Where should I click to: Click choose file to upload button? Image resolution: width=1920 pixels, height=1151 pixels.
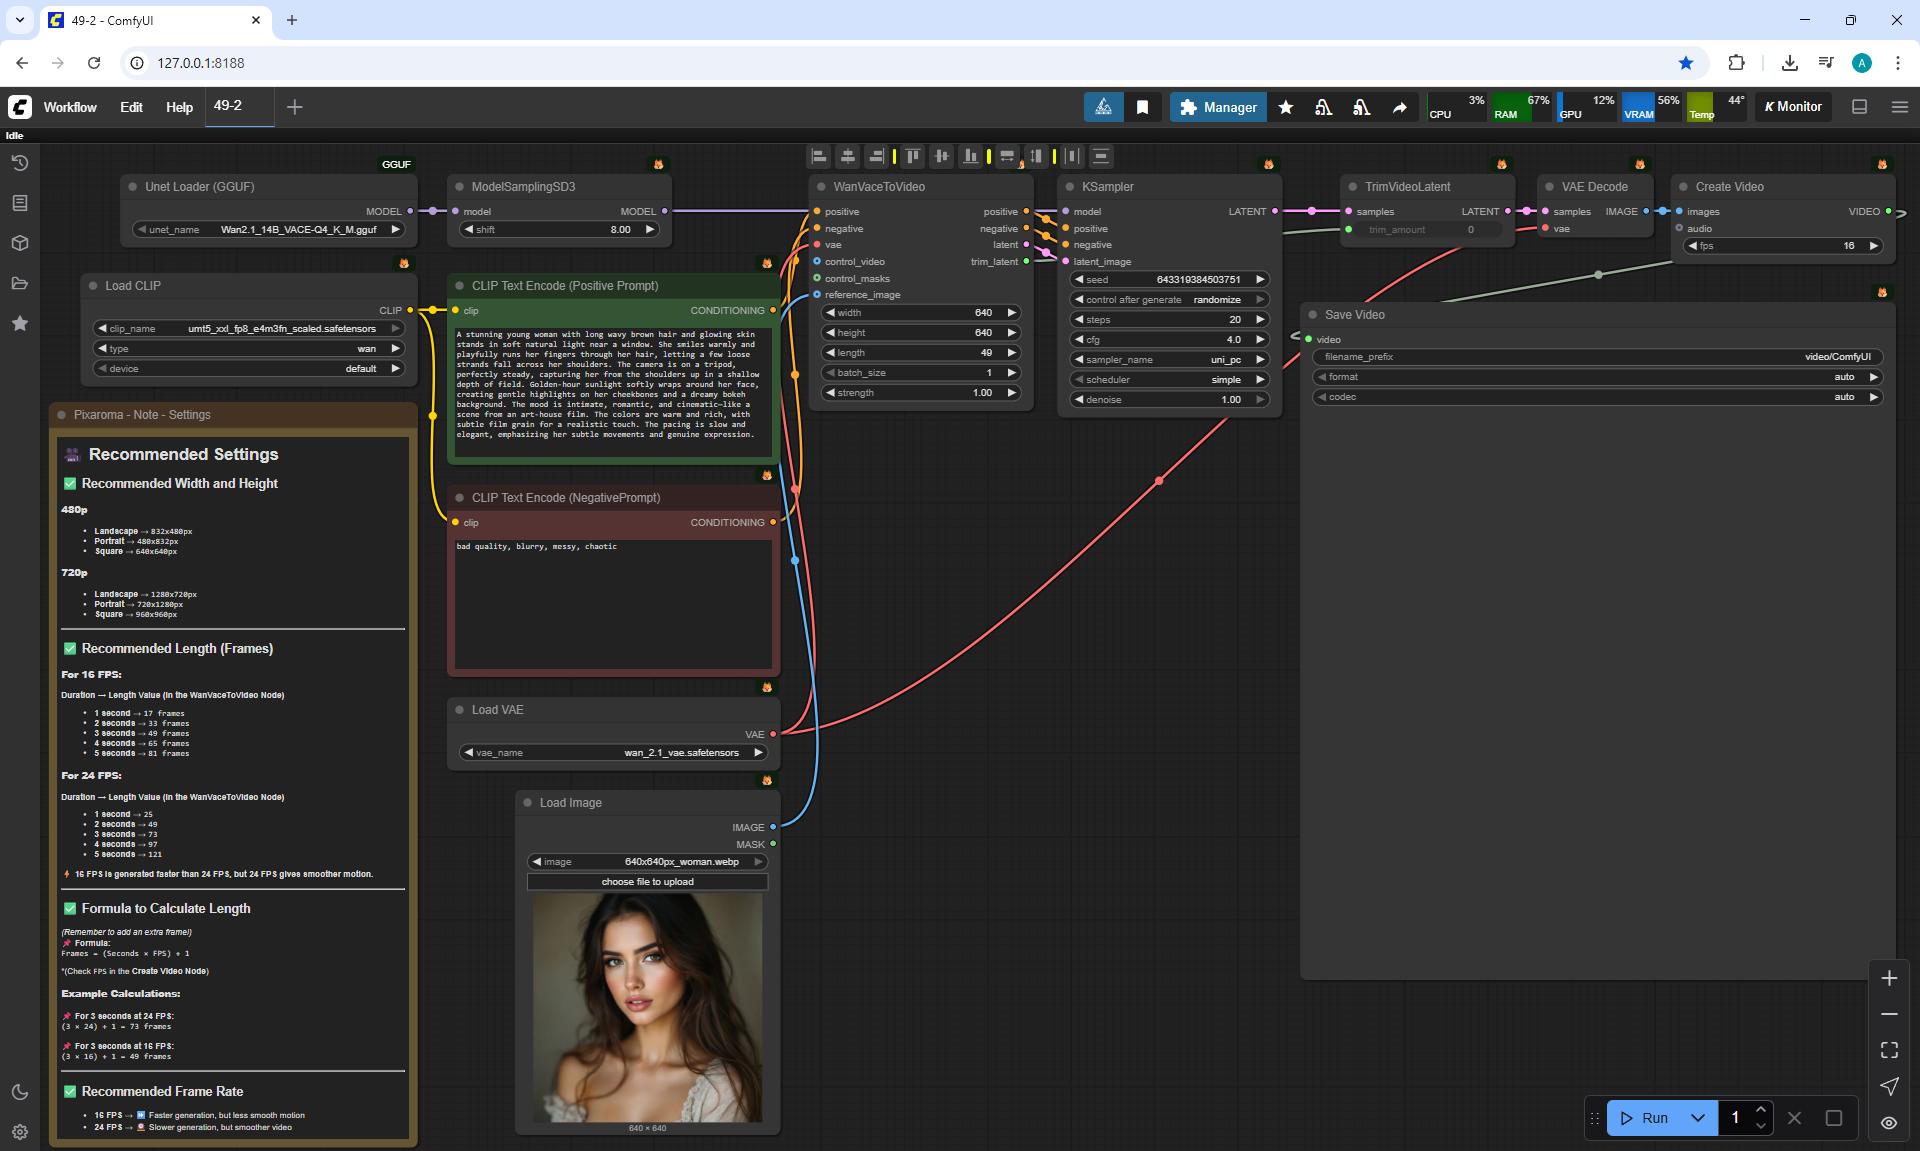point(647,882)
